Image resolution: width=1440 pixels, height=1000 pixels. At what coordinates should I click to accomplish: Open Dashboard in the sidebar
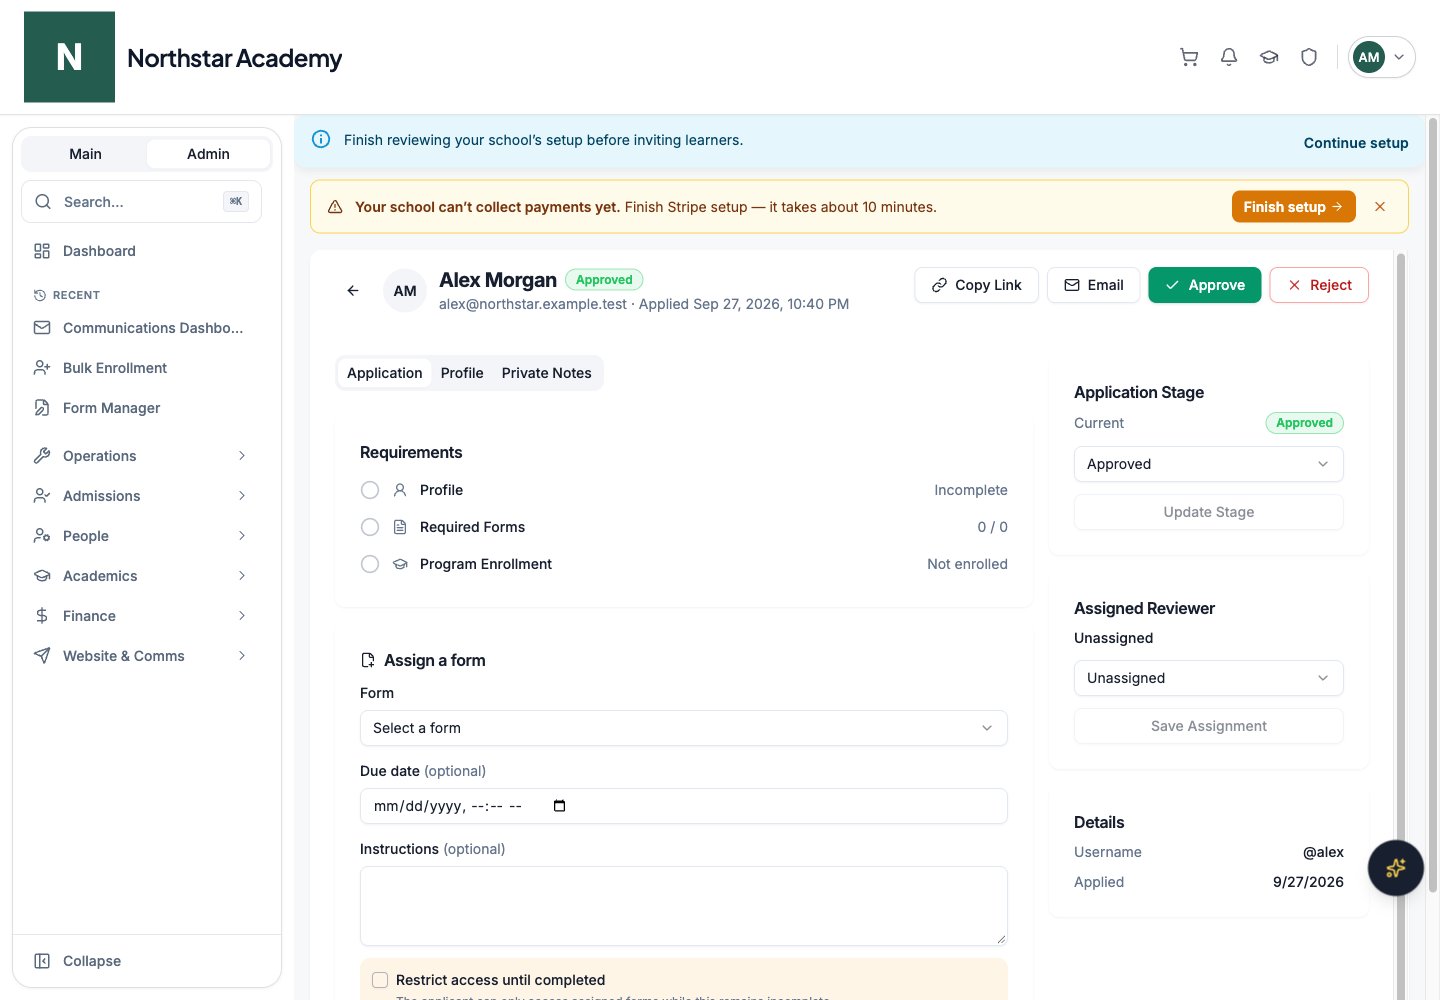click(x=141, y=251)
